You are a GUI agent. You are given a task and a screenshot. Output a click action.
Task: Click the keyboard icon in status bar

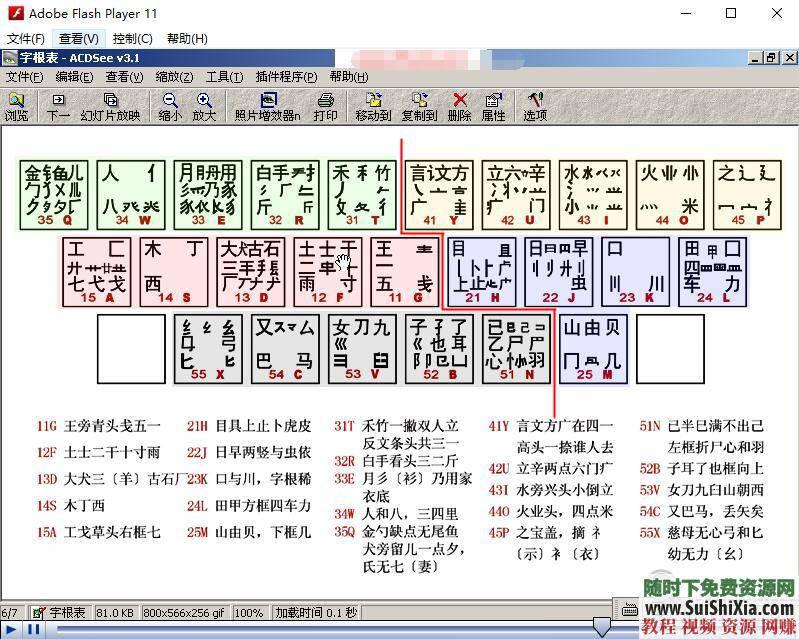tap(630, 609)
